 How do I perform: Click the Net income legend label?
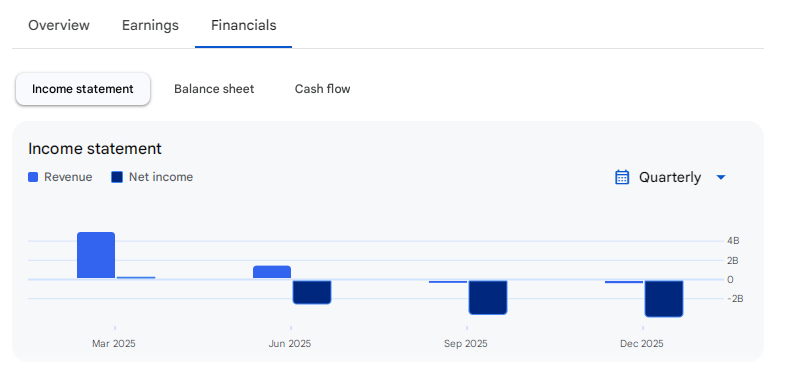click(161, 177)
